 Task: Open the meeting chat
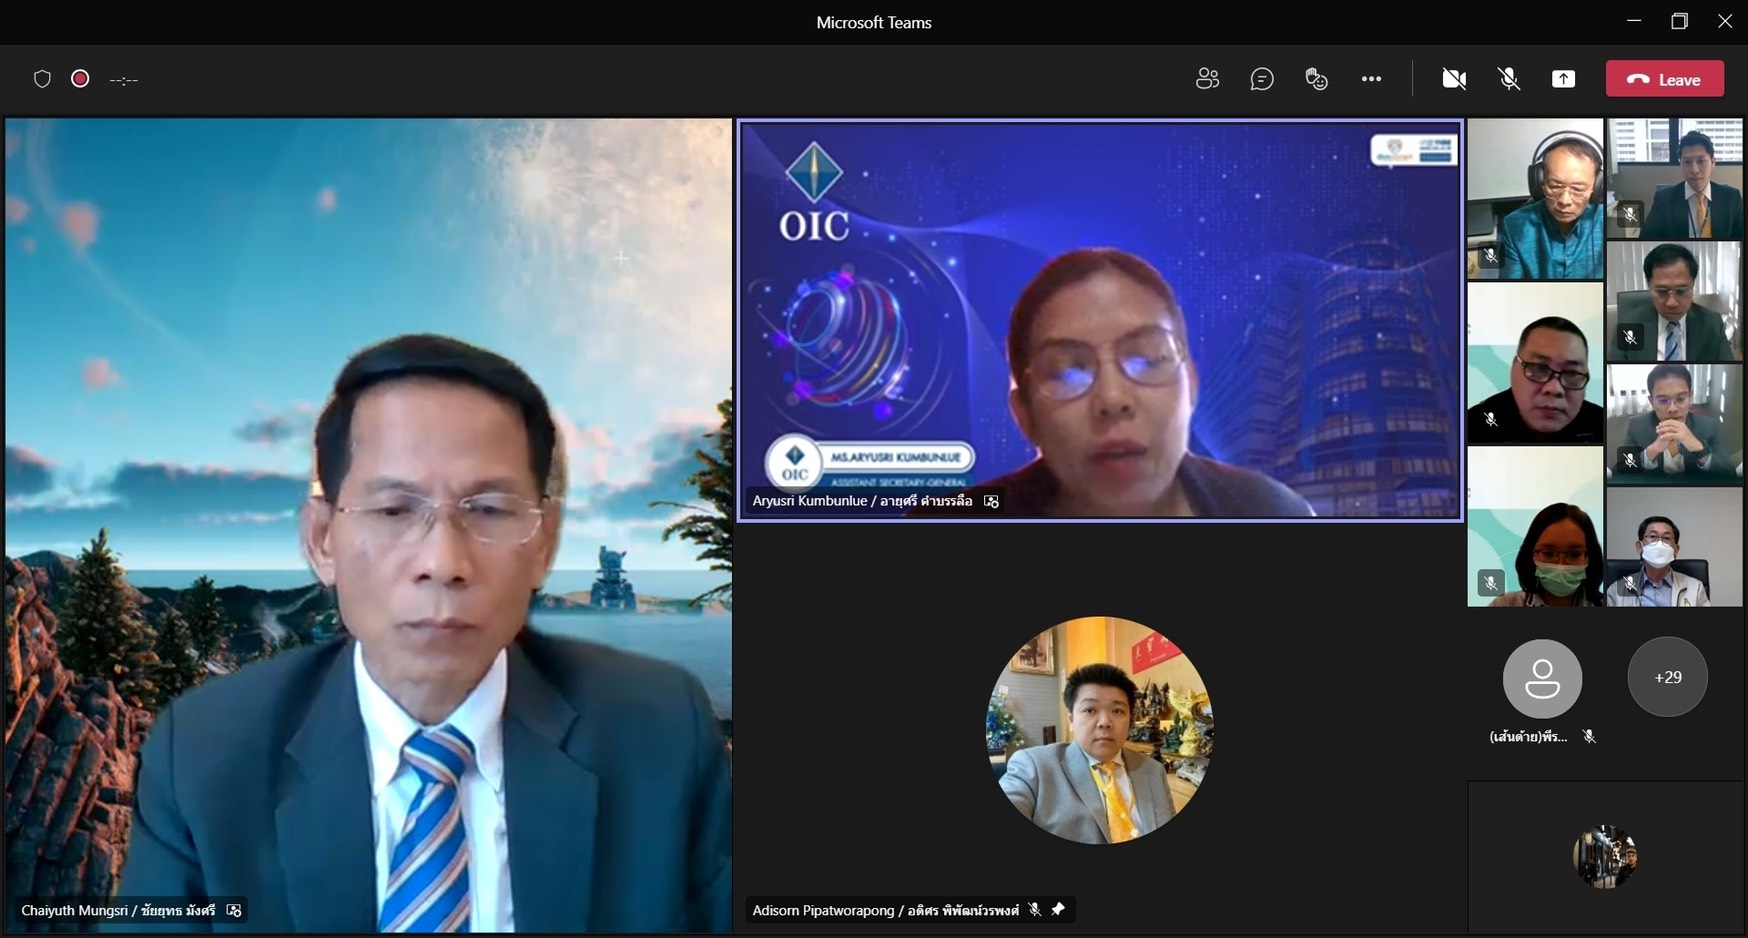1262,79
